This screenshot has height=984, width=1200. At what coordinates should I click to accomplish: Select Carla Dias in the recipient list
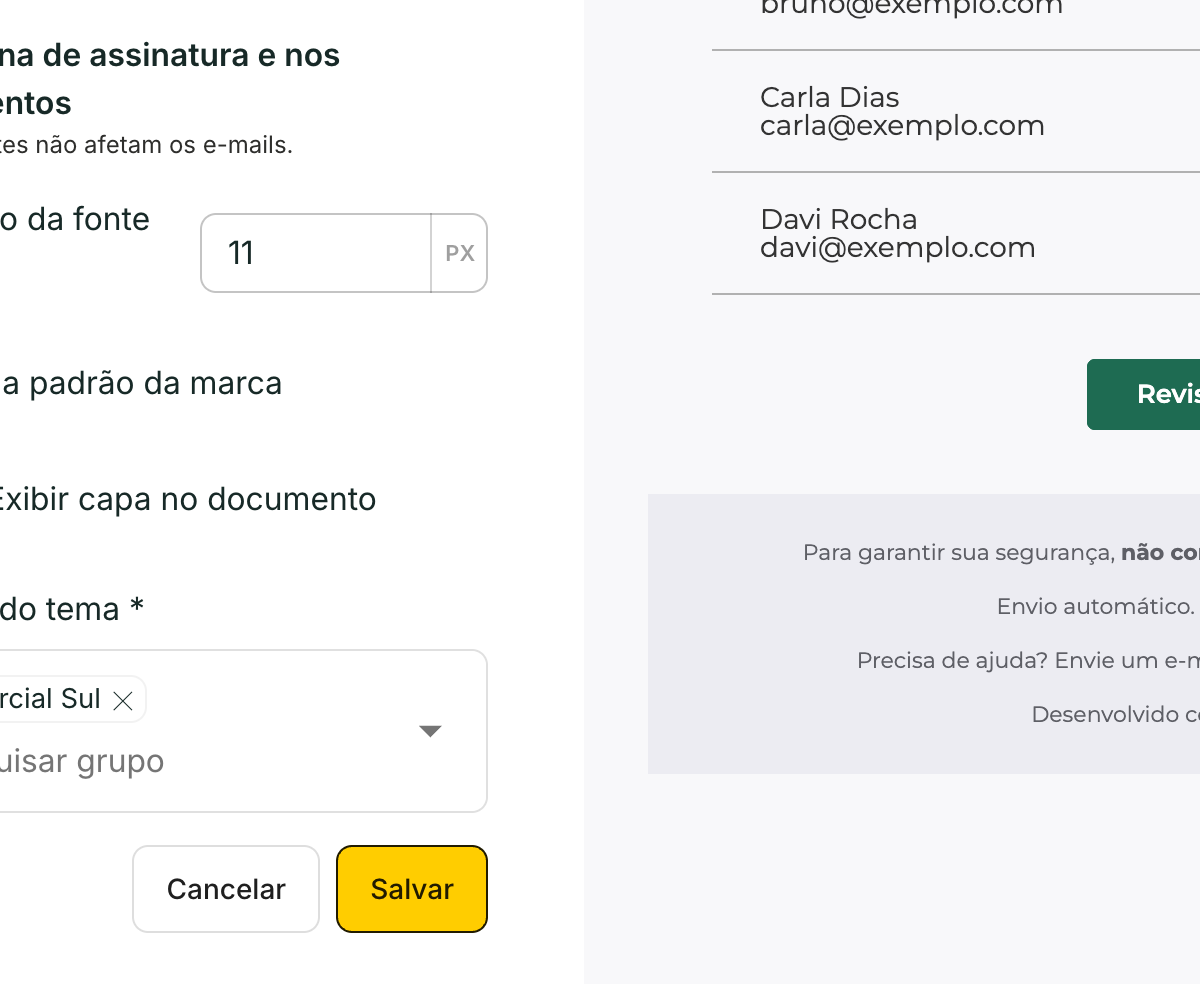(830, 97)
